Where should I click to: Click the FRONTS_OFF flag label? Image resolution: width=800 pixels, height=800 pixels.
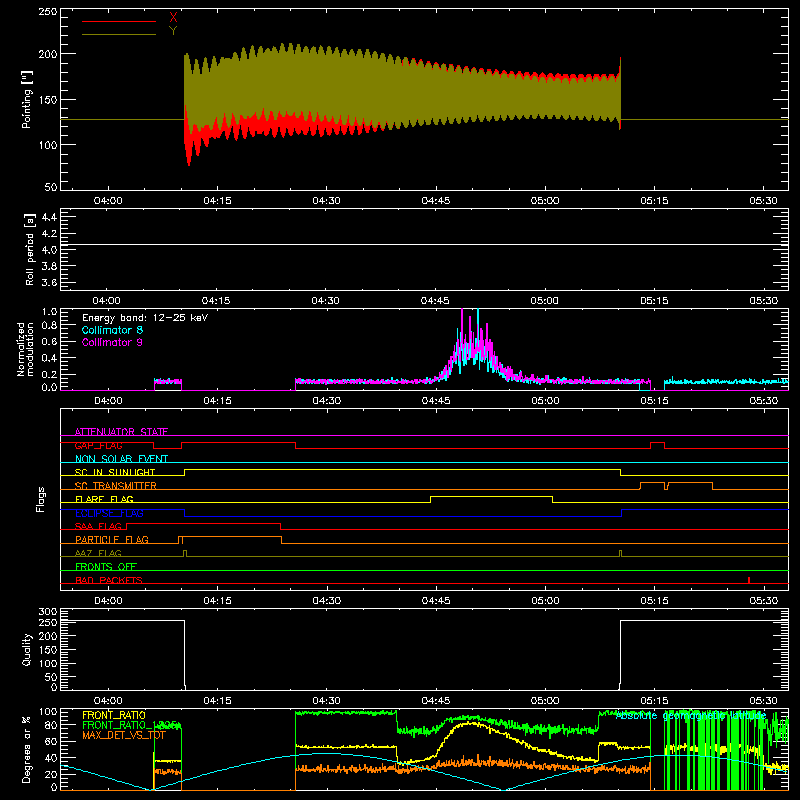pyautogui.click(x=106, y=566)
